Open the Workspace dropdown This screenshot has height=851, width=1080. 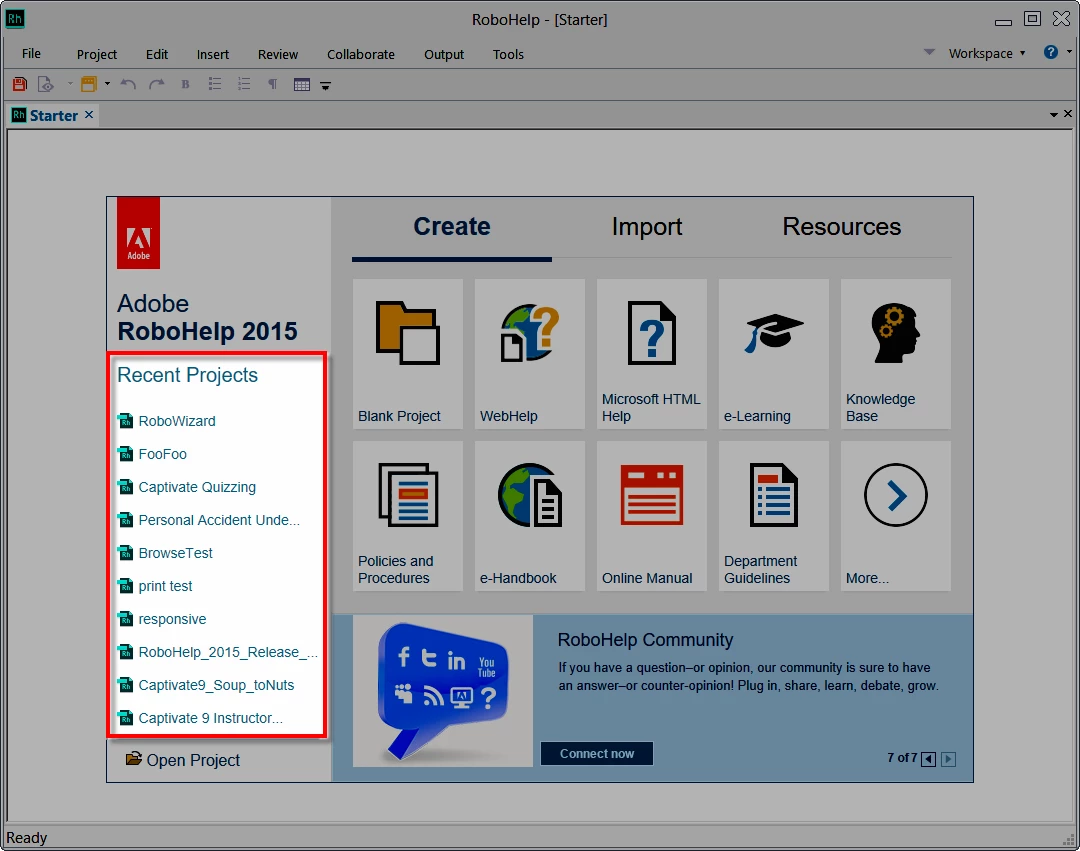point(987,53)
